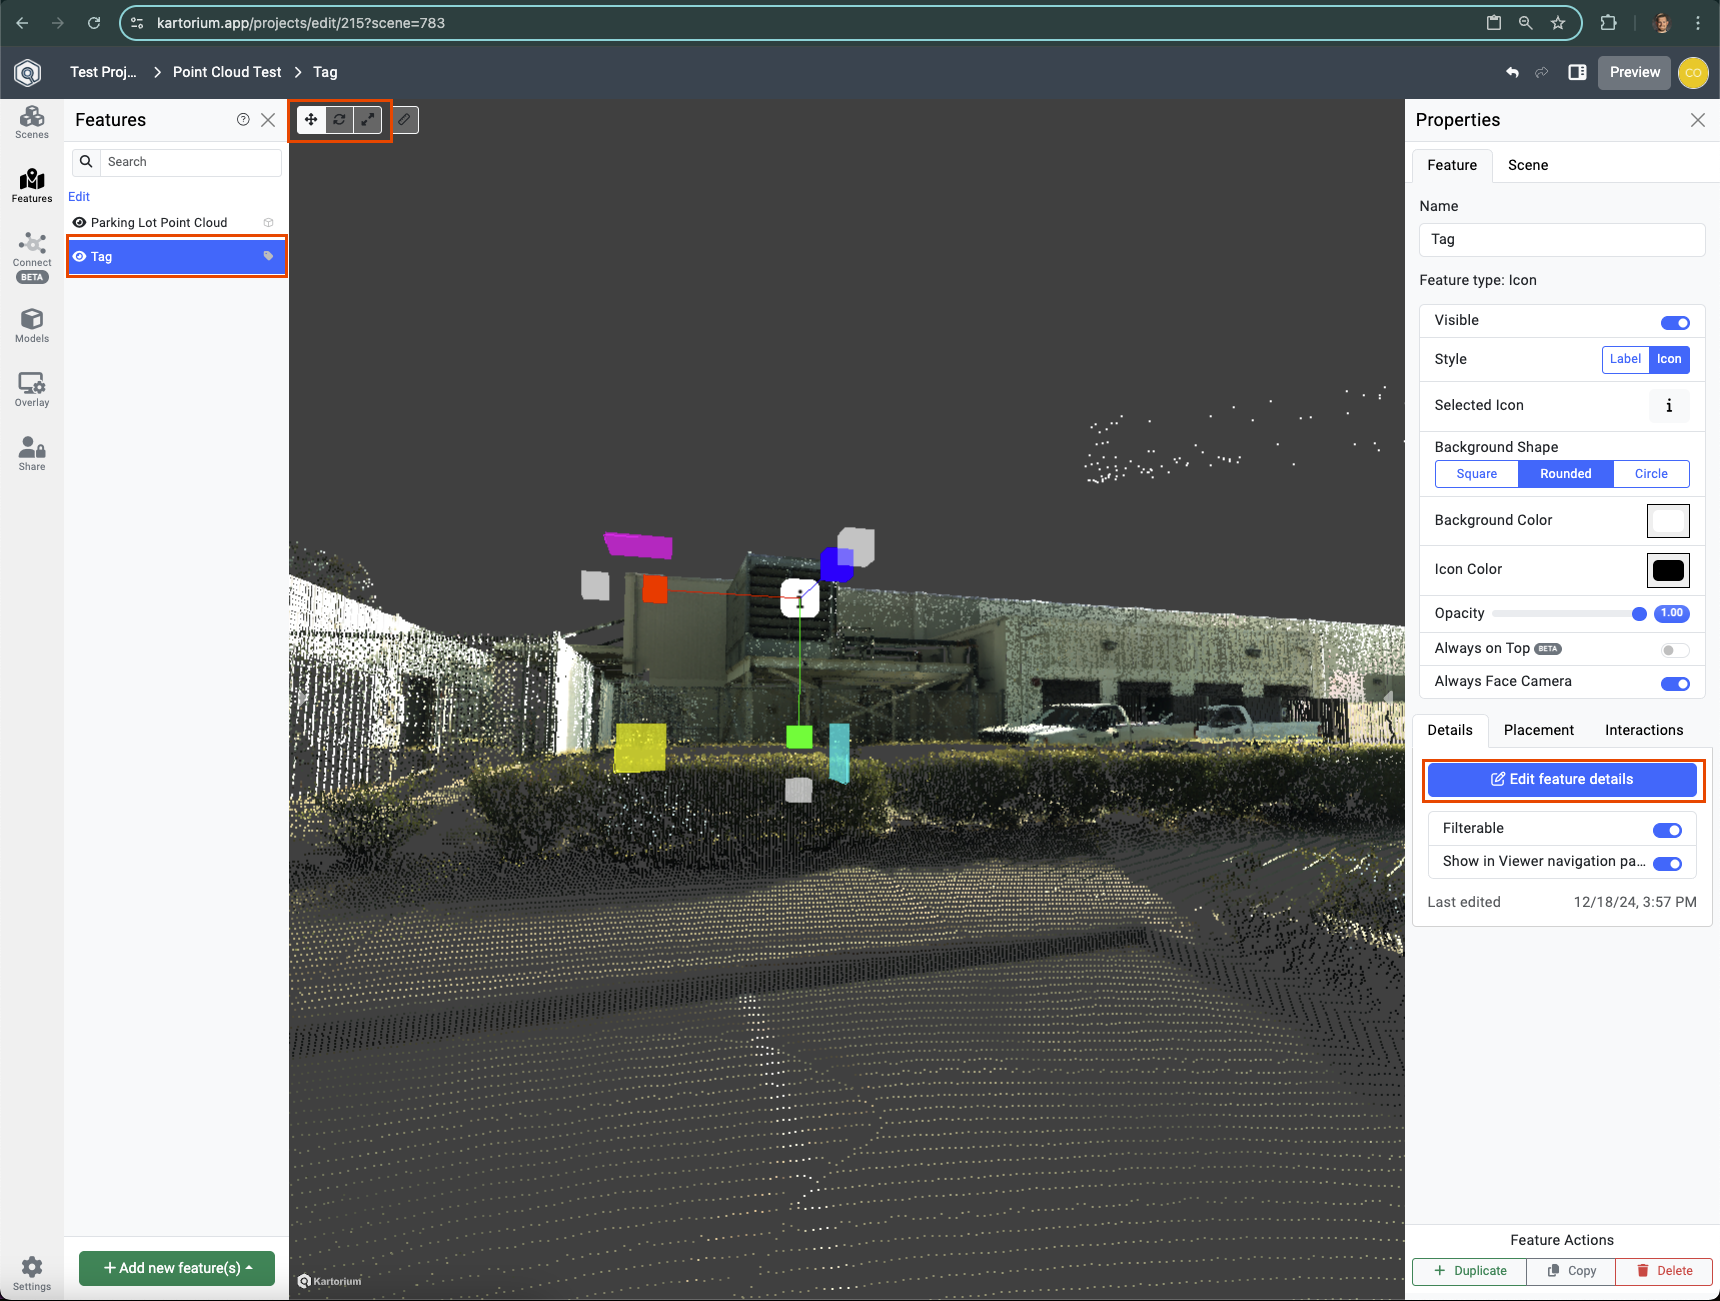Toggle the side panel layout icon

pos(1577,72)
